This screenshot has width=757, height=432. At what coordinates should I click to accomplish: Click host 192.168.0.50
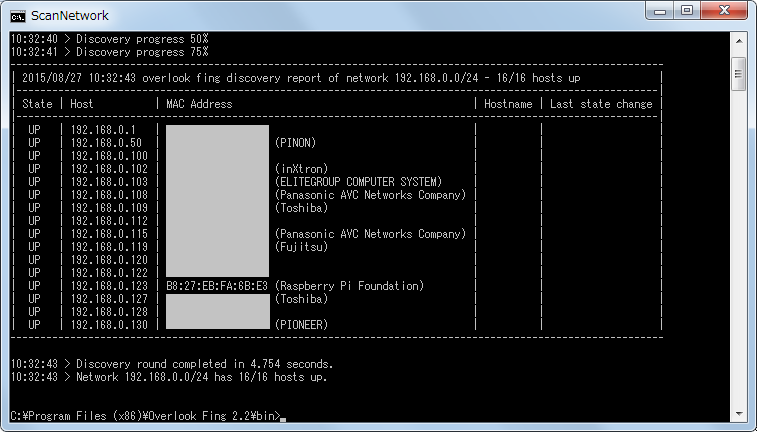pyautogui.click(x=106, y=143)
